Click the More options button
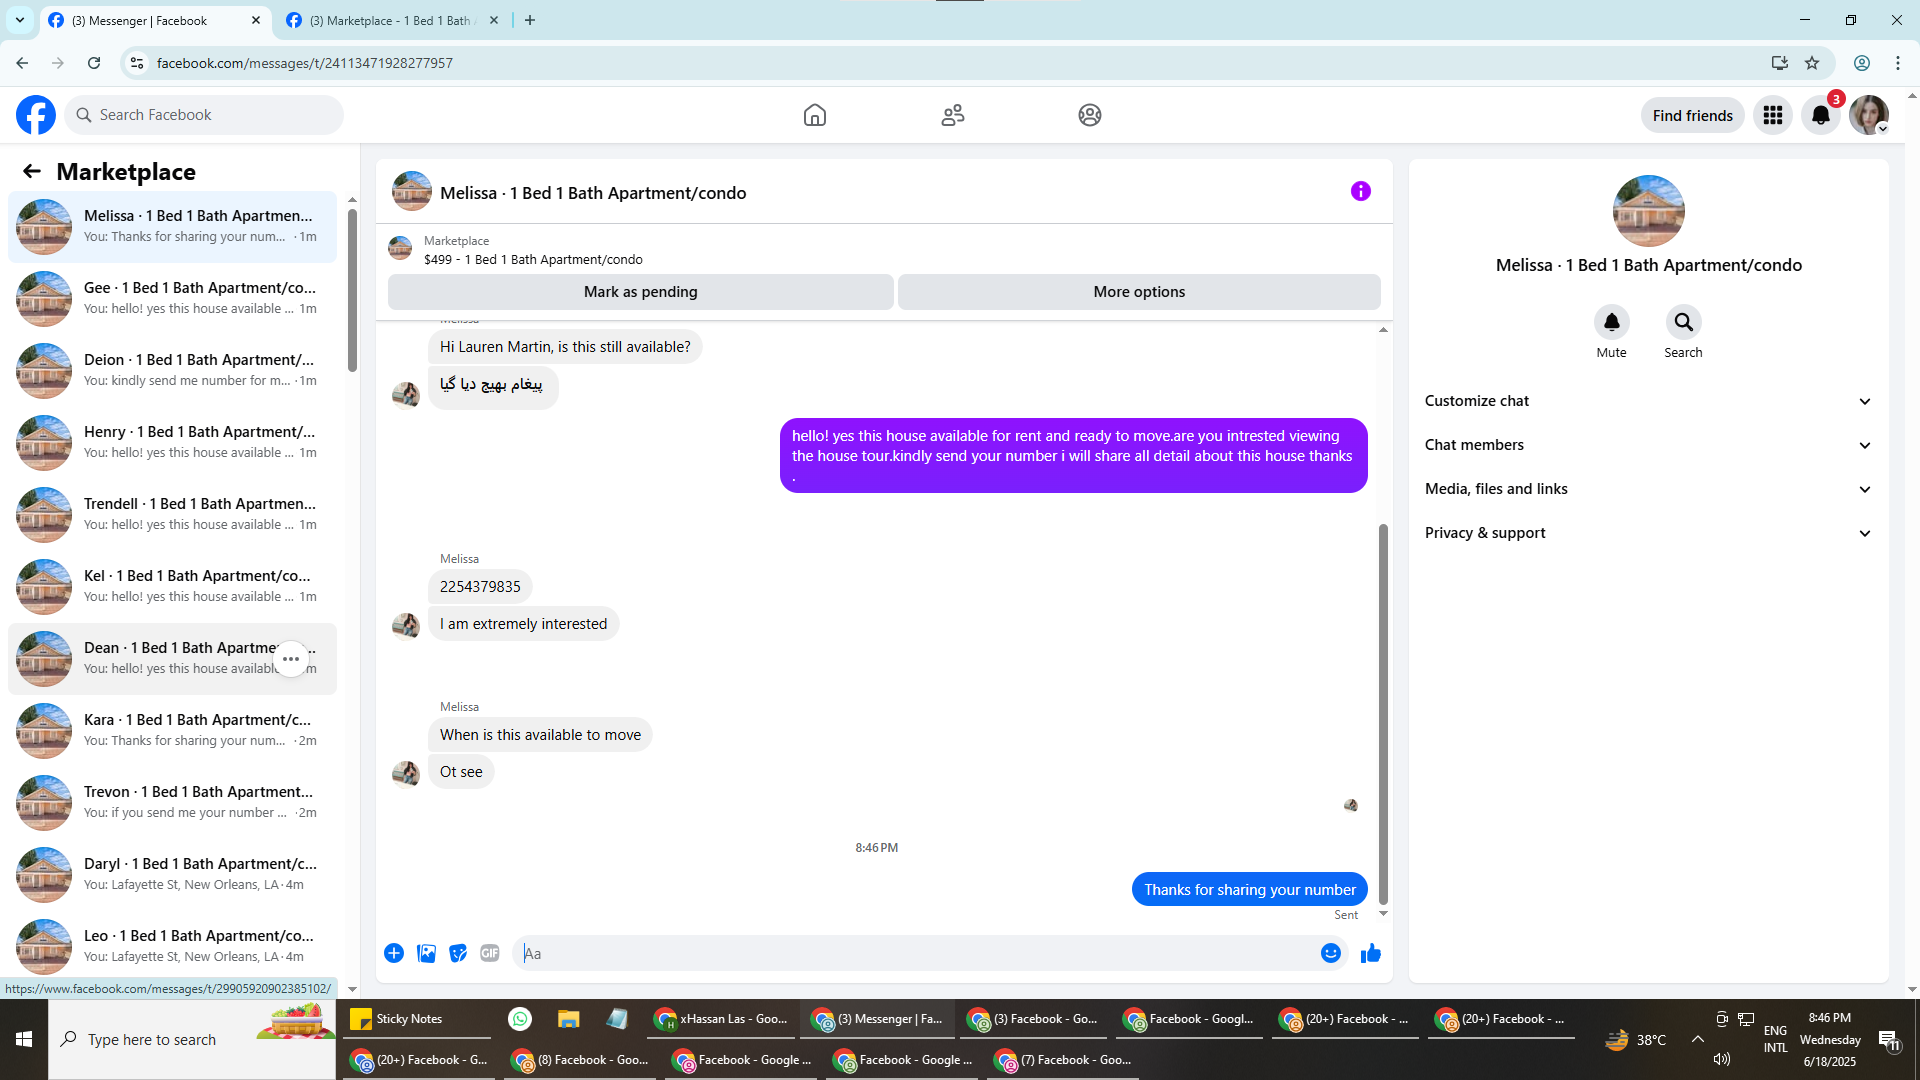This screenshot has height=1080, width=1920. tap(1139, 292)
